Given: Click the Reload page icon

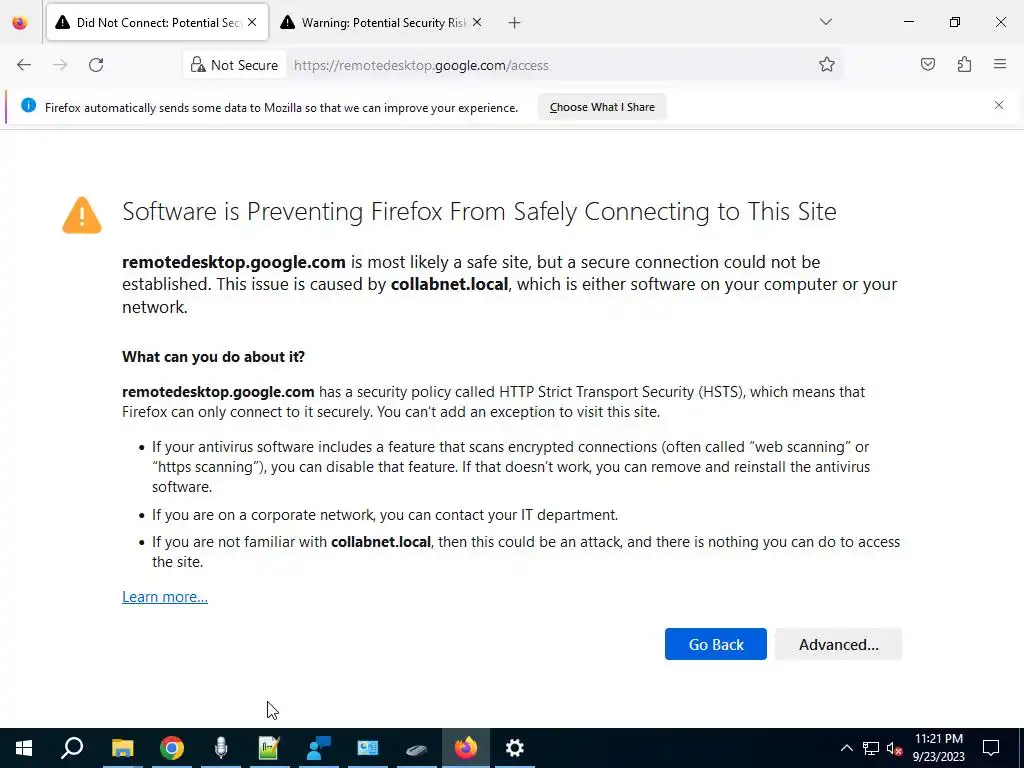Looking at the screenshot, I should tap(96, 65).
